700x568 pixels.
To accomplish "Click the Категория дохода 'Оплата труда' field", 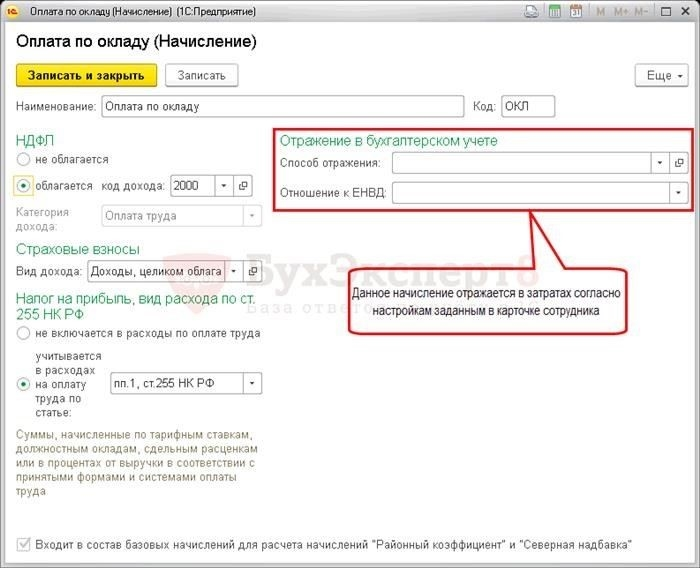I will 172,216.
